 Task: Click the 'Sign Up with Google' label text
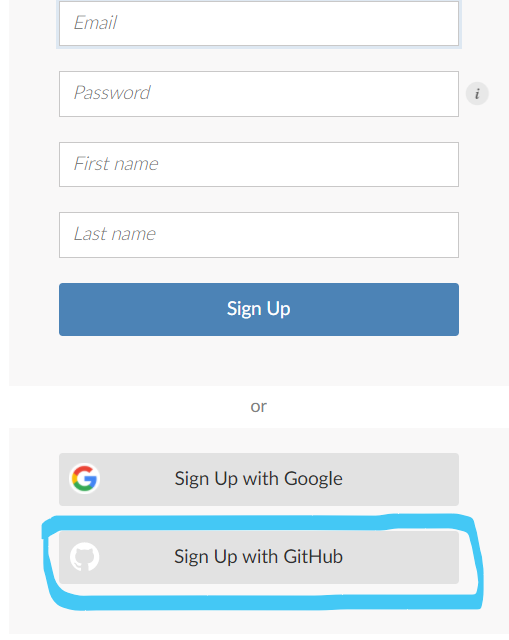click(259, 479)
